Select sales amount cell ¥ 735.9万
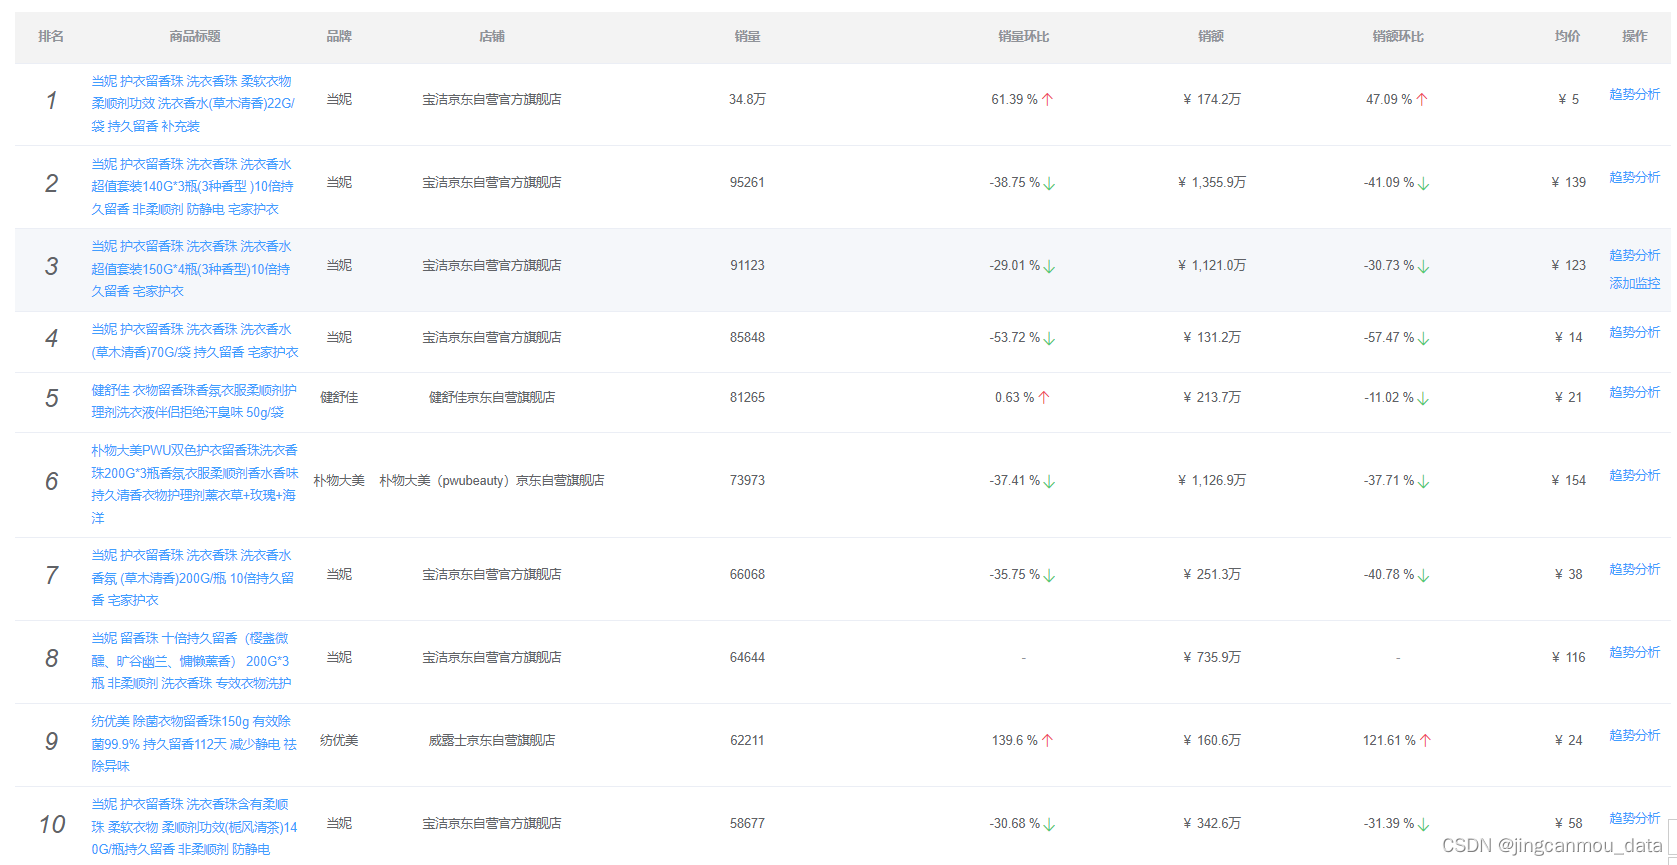Screen dimensions: 1677x865 [x=1212, y=657]
